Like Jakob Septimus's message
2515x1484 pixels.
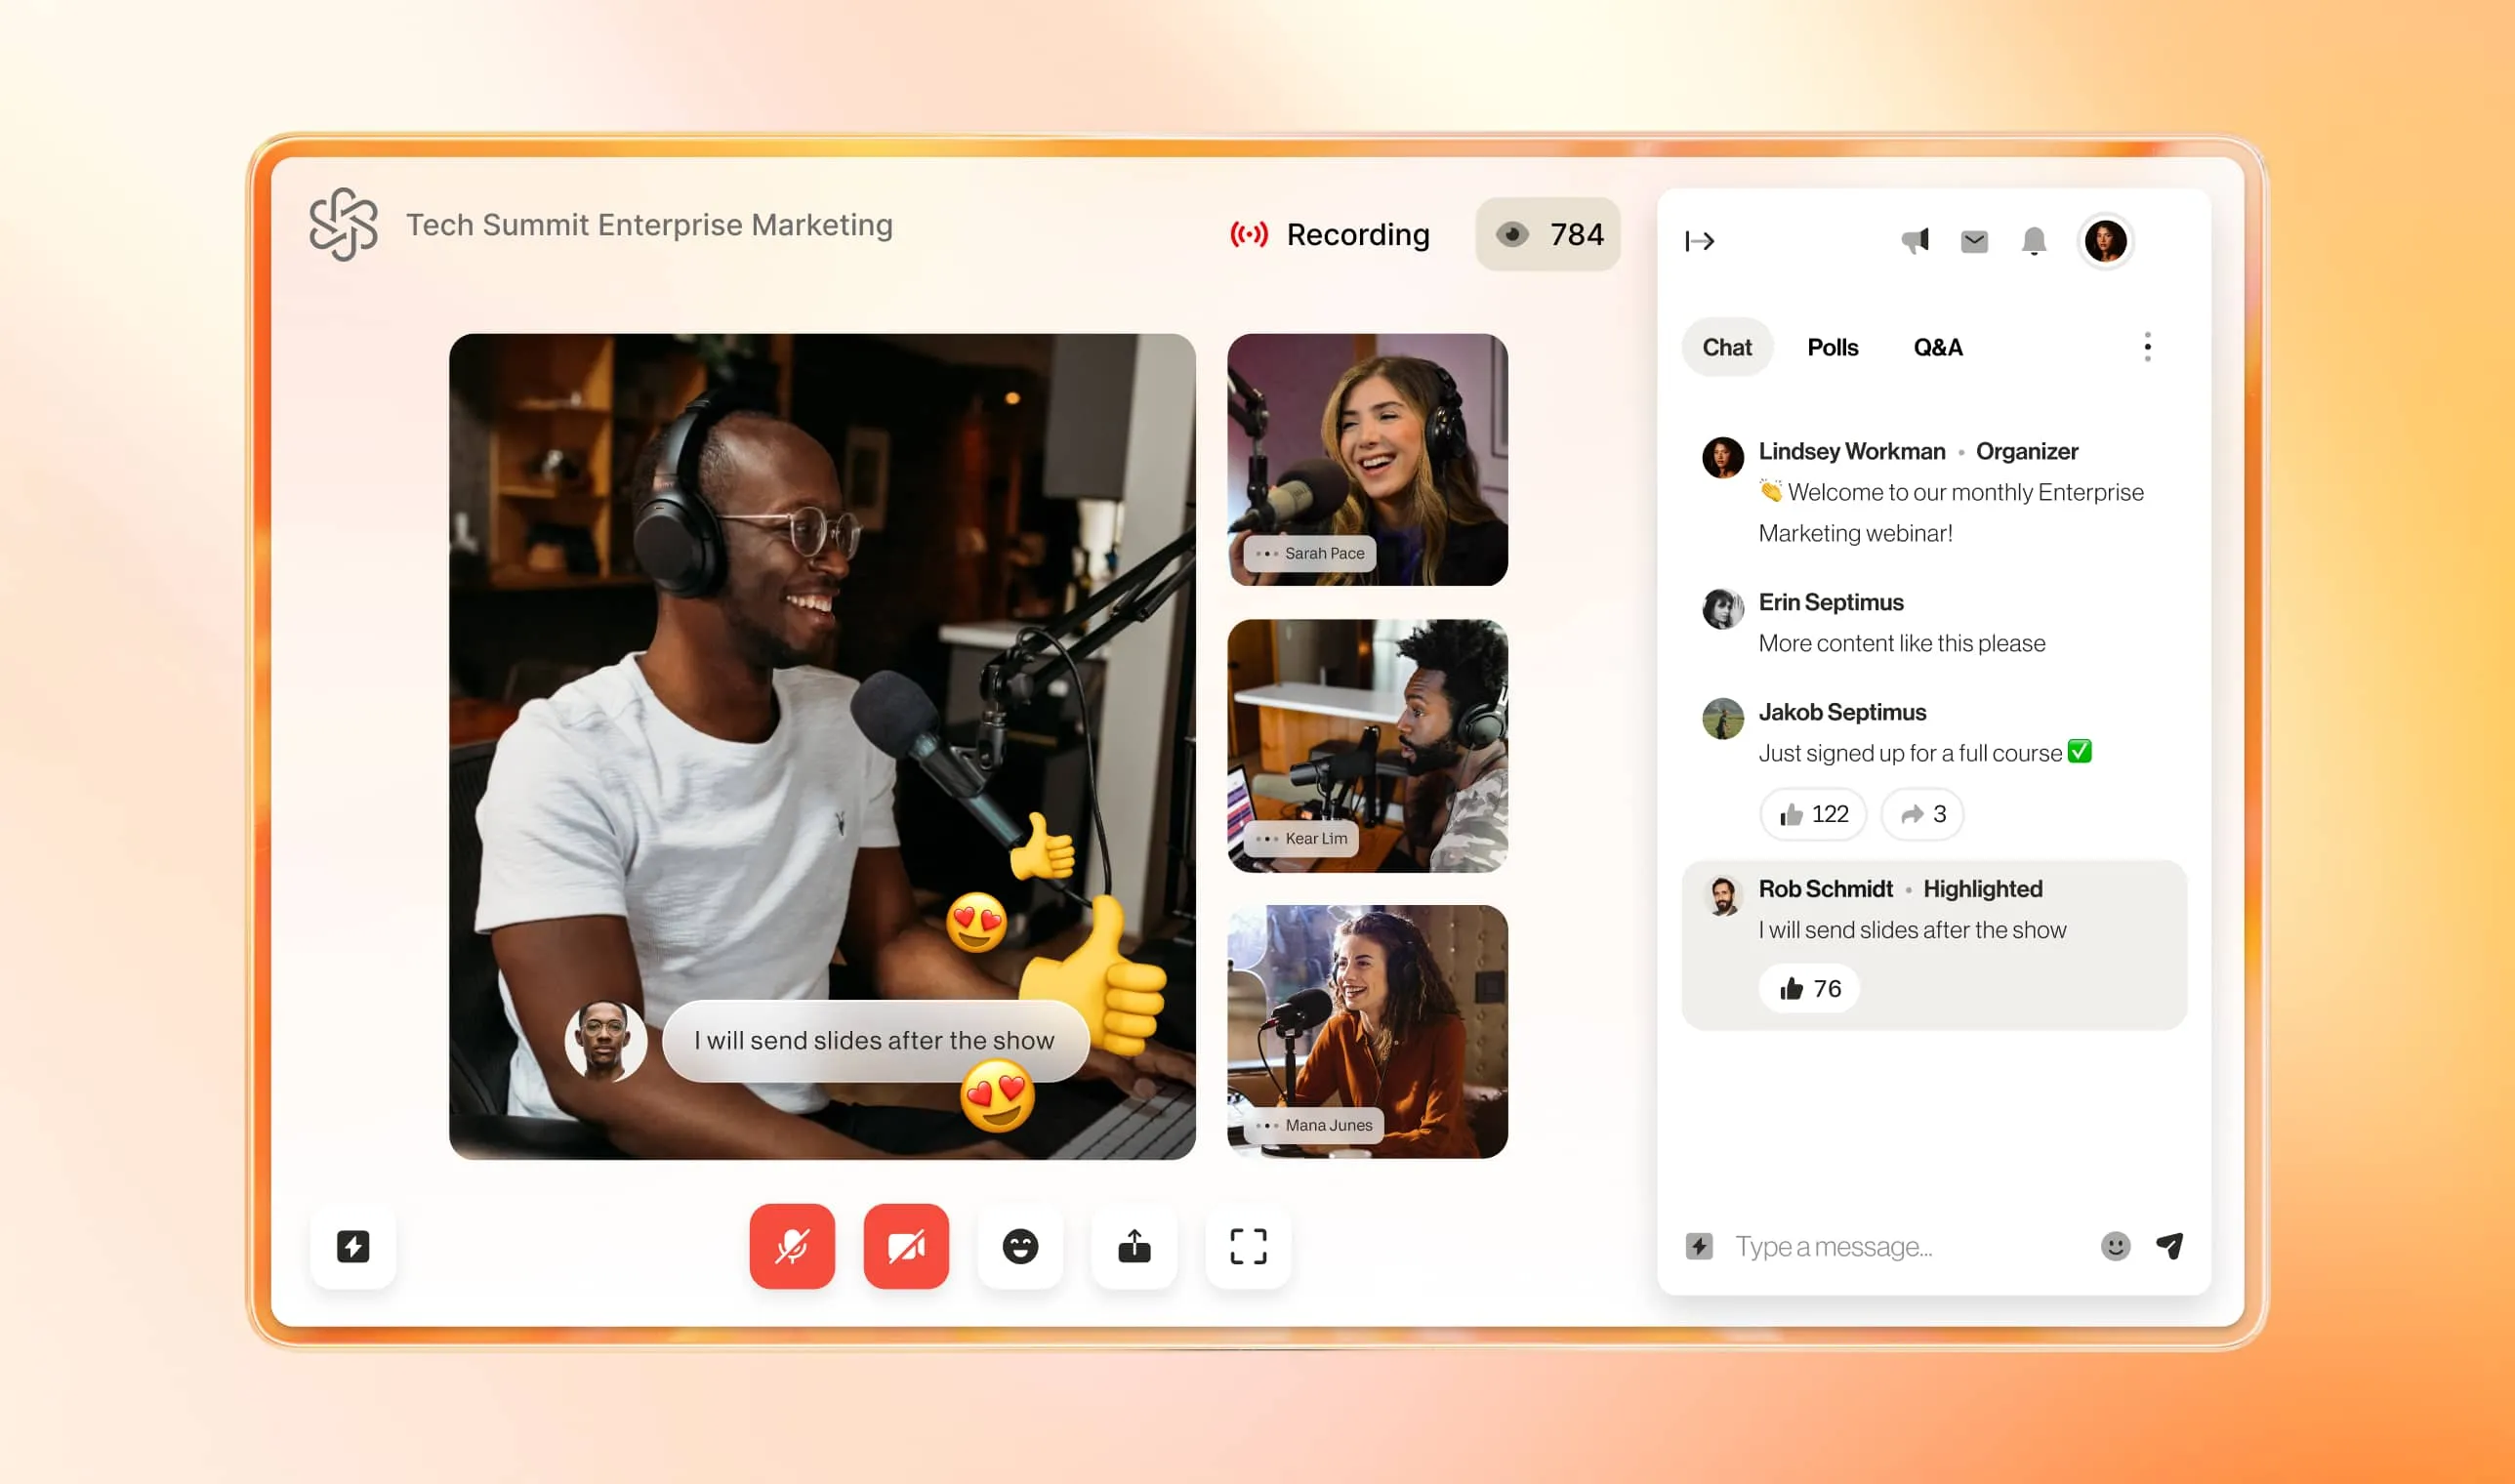pyautogui.click(x=1812, y=814)
